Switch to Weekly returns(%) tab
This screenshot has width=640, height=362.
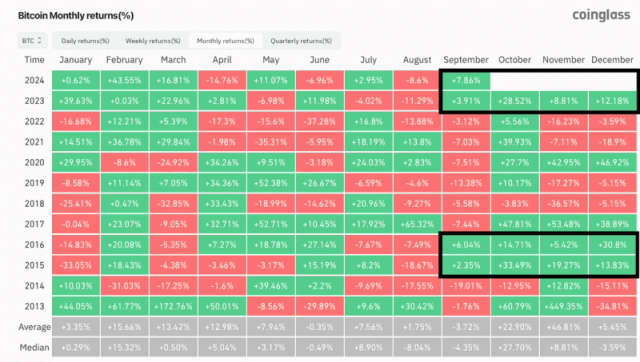[x=153, y=41]
